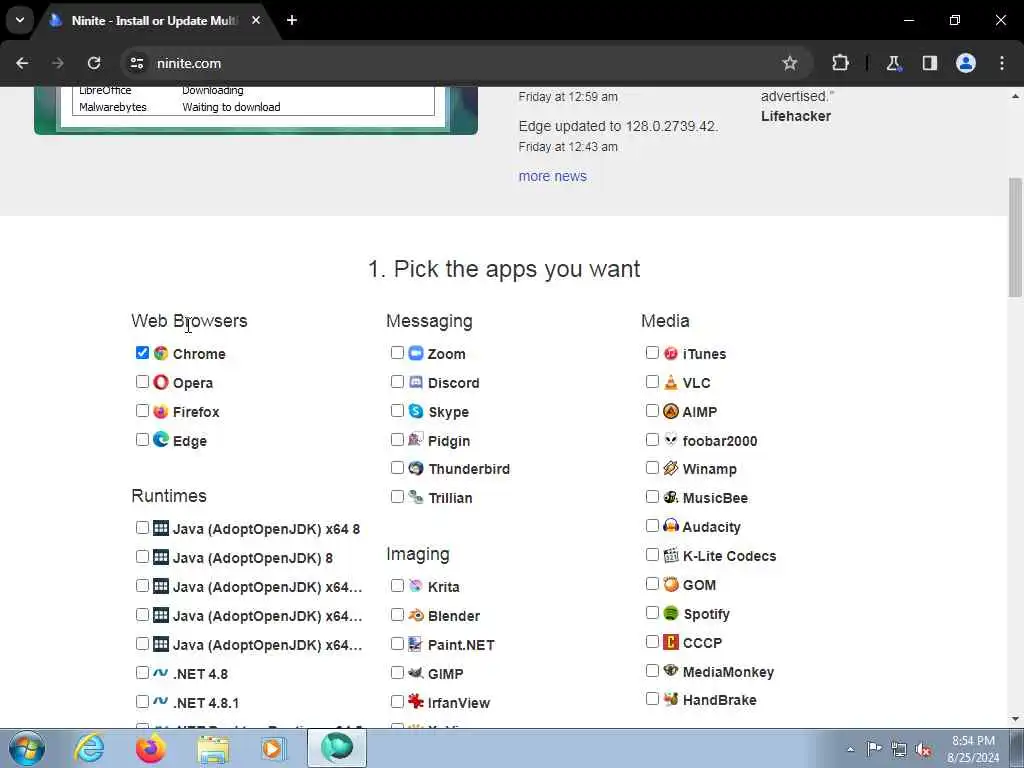Select the Ninite browser tab
Image resolution: width=1024 pixels, height=768 pixels.
[153, 21]
